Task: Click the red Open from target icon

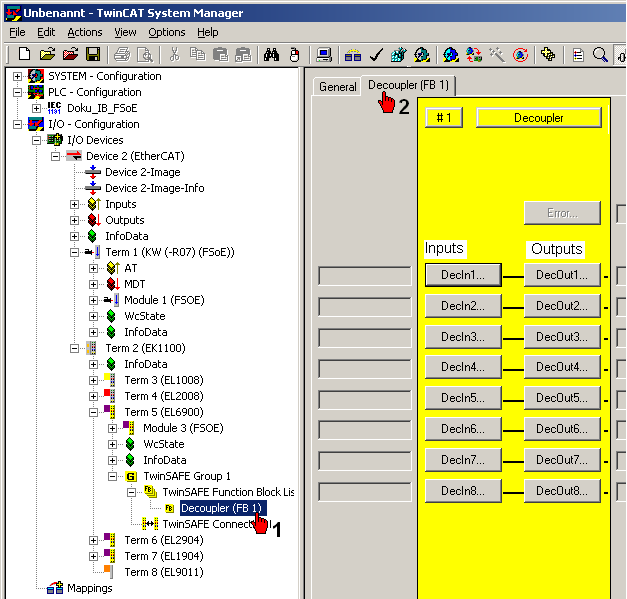Action: (x=70, y=54)
